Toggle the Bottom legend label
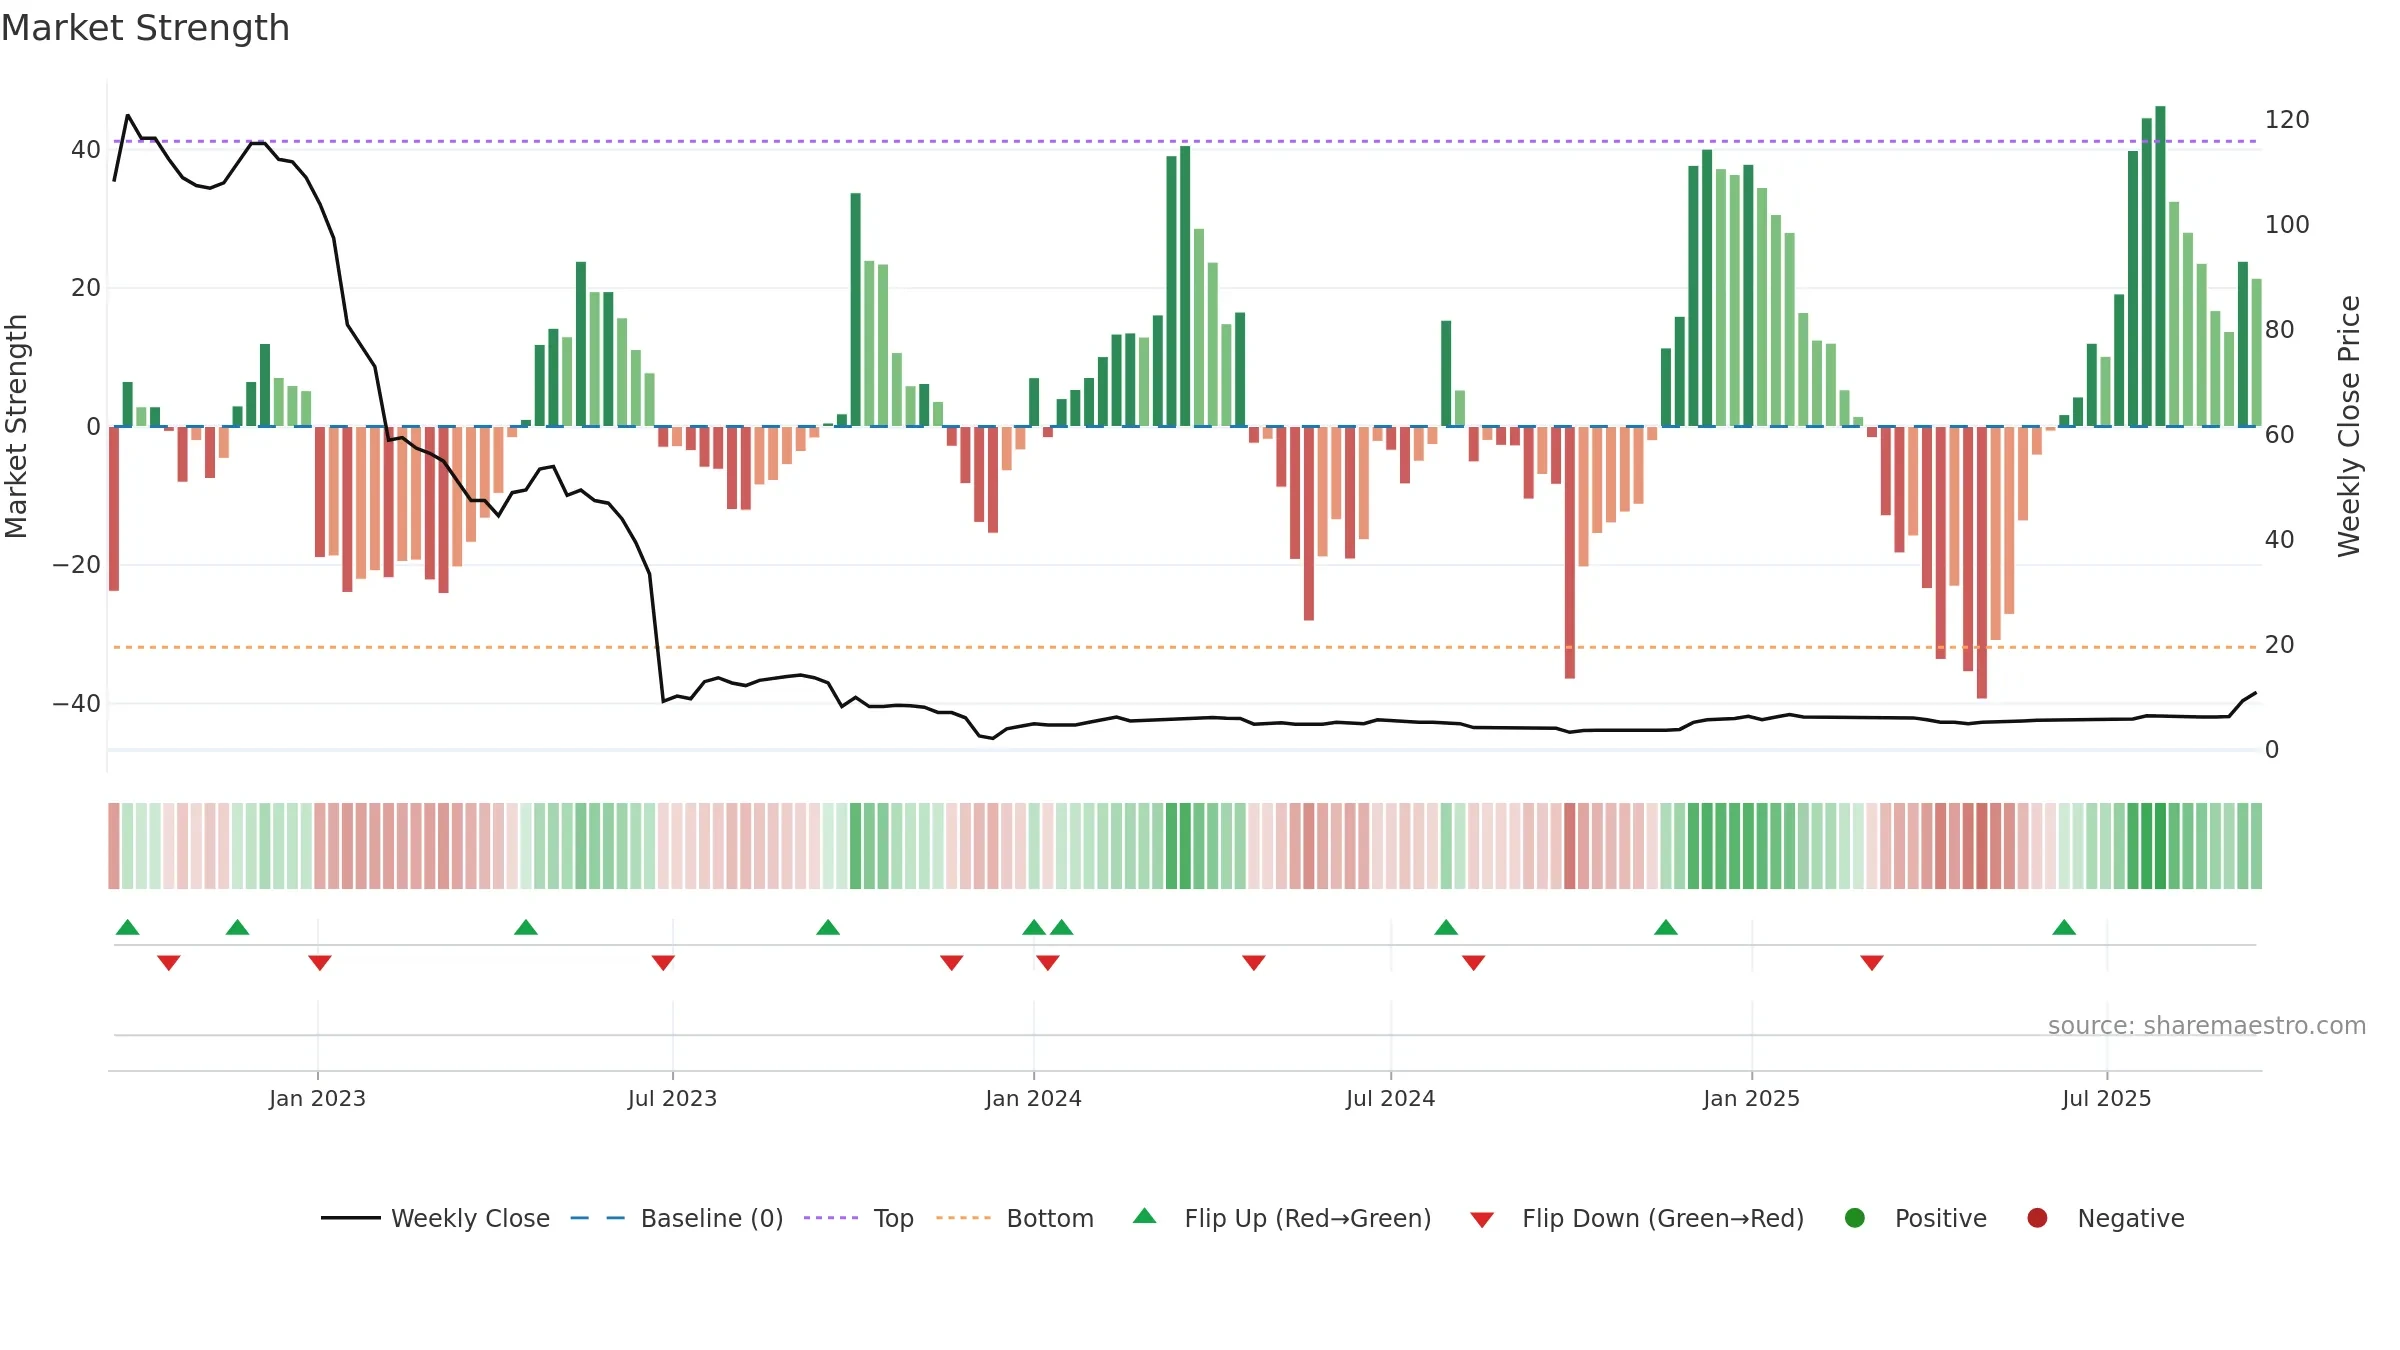Viewport: 2400px width, 1350px height. (x=1050, y=1219)
